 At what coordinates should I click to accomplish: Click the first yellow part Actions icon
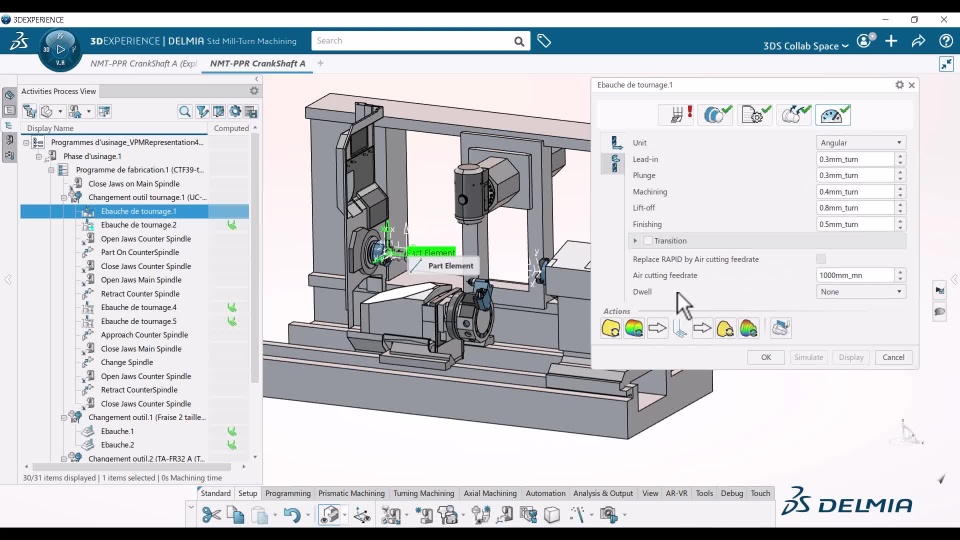tap(610, 328)
